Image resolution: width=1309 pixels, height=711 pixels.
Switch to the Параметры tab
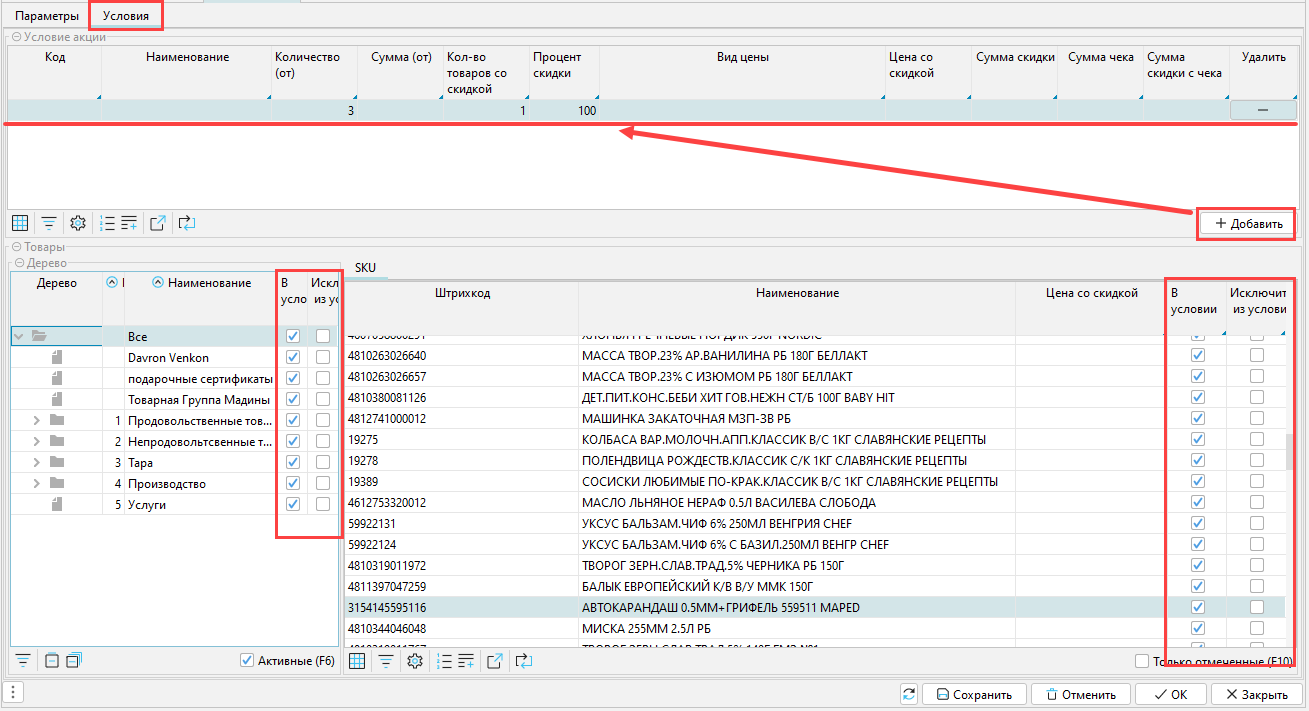(47, 16)
